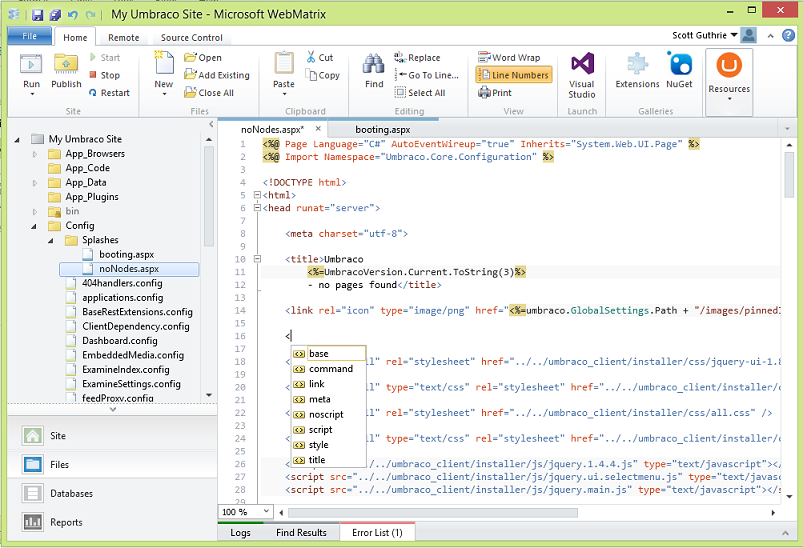803x548 pixels.
Task: Click the Add Existing button
Action: tap(217, 75)
